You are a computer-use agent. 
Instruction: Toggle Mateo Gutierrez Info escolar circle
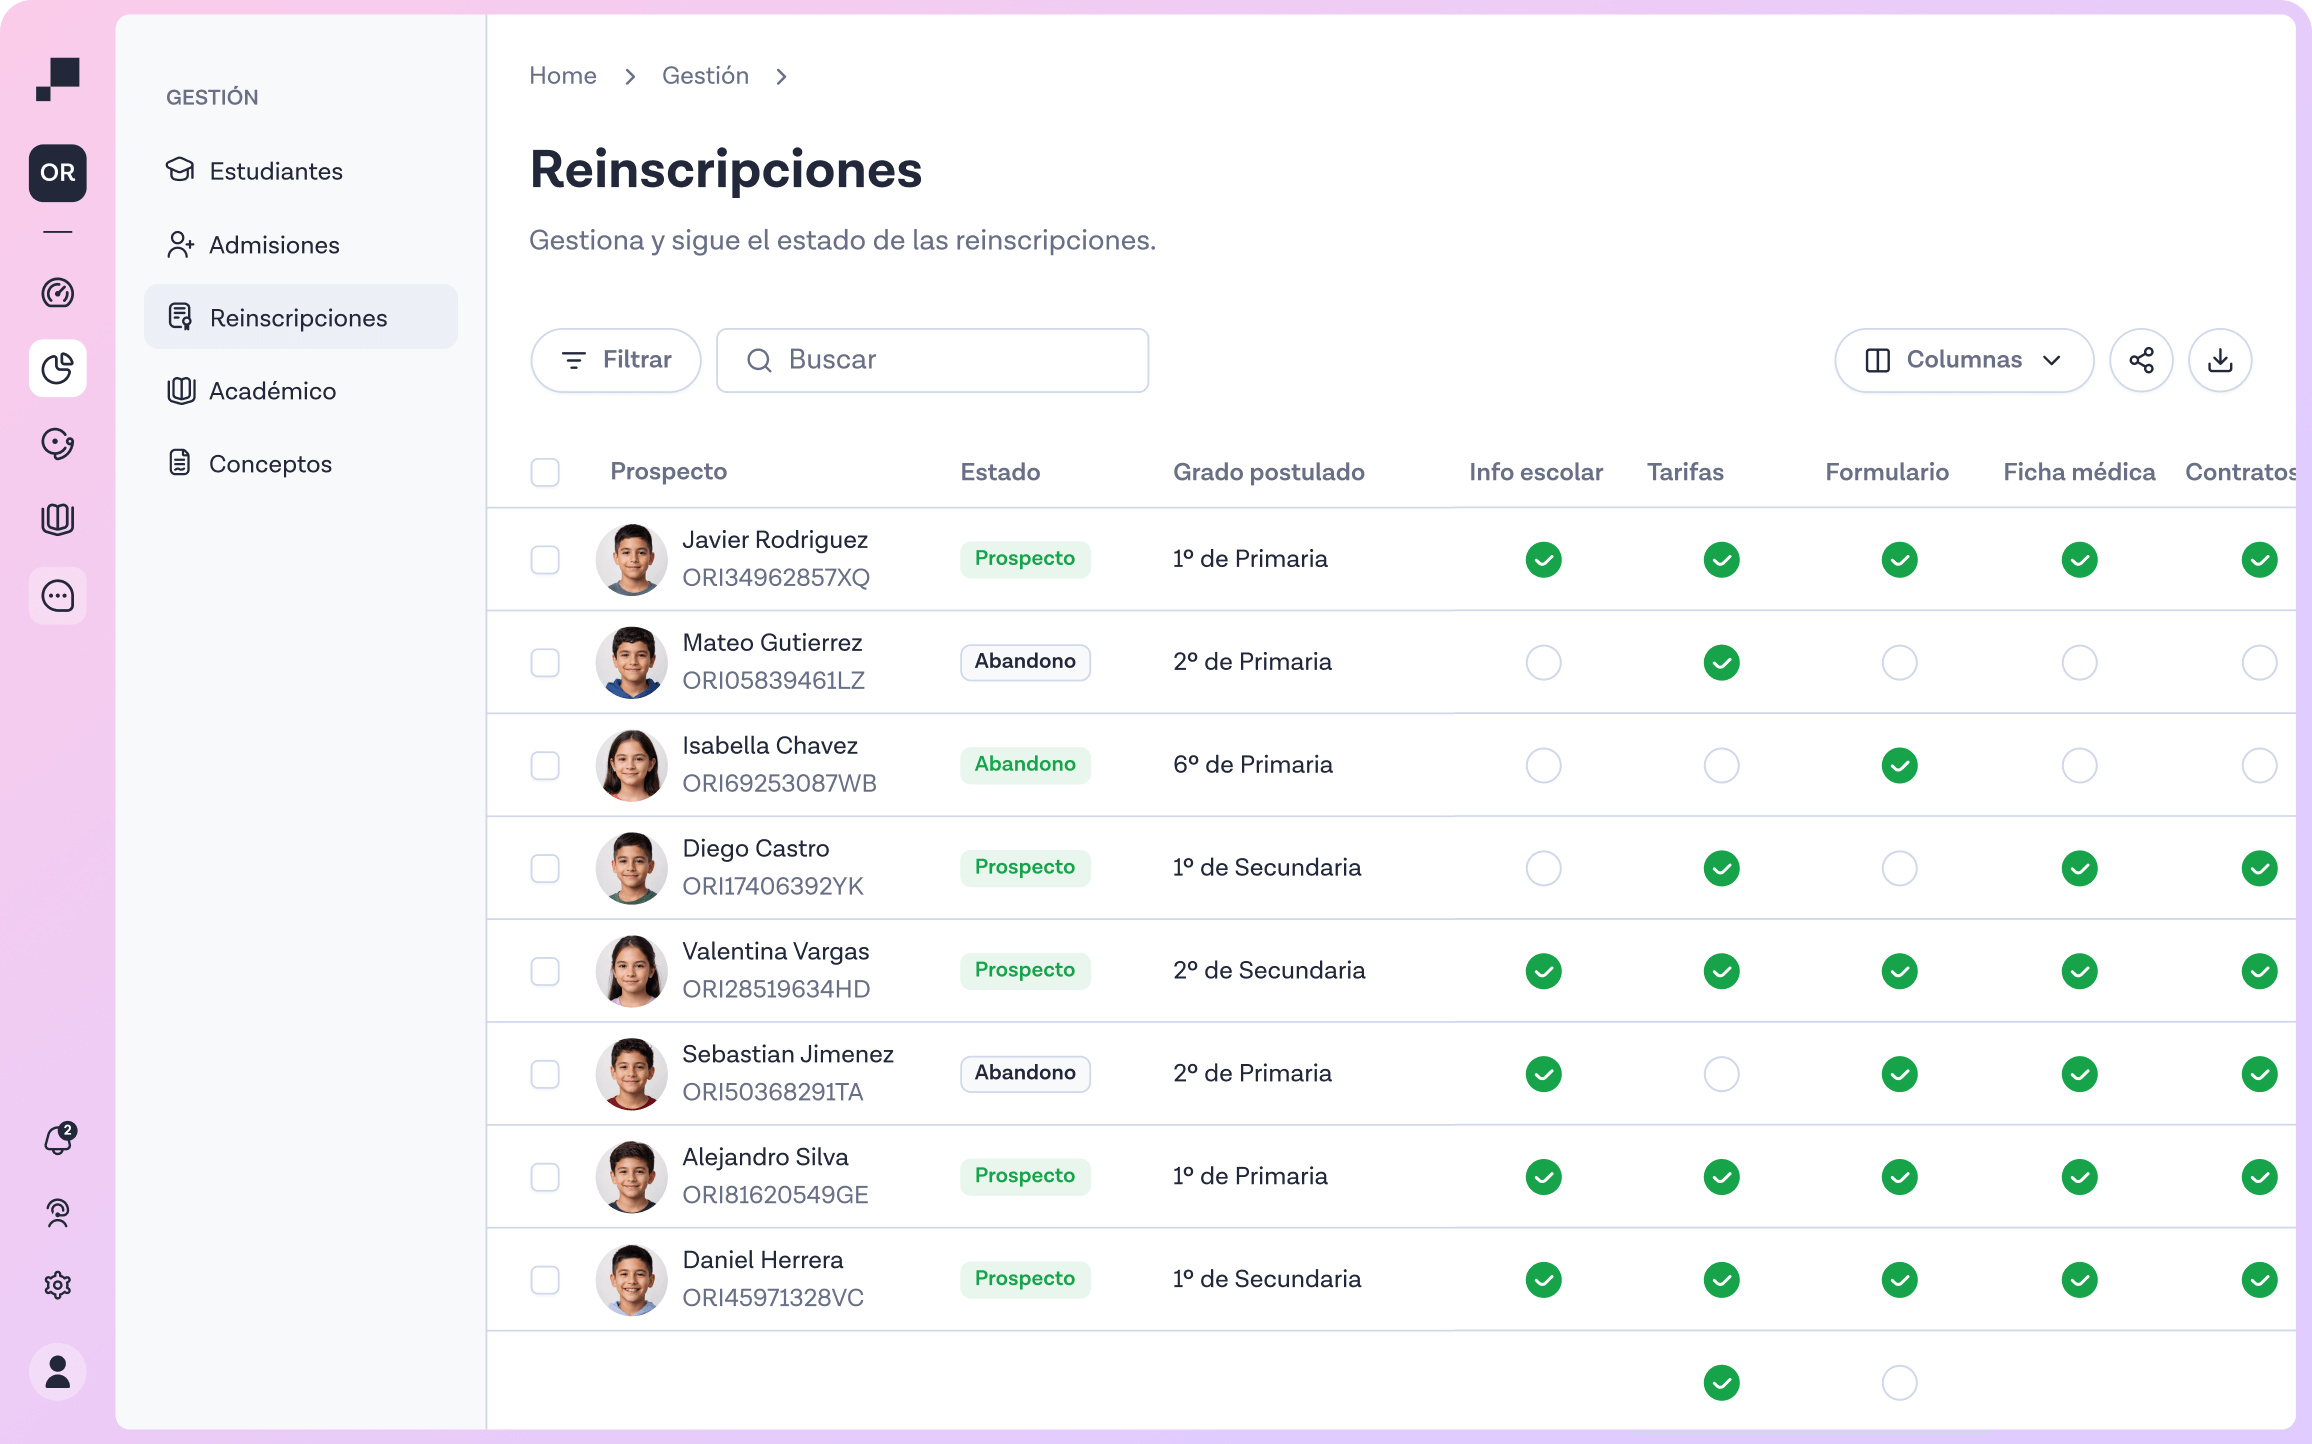(1543, 662)
